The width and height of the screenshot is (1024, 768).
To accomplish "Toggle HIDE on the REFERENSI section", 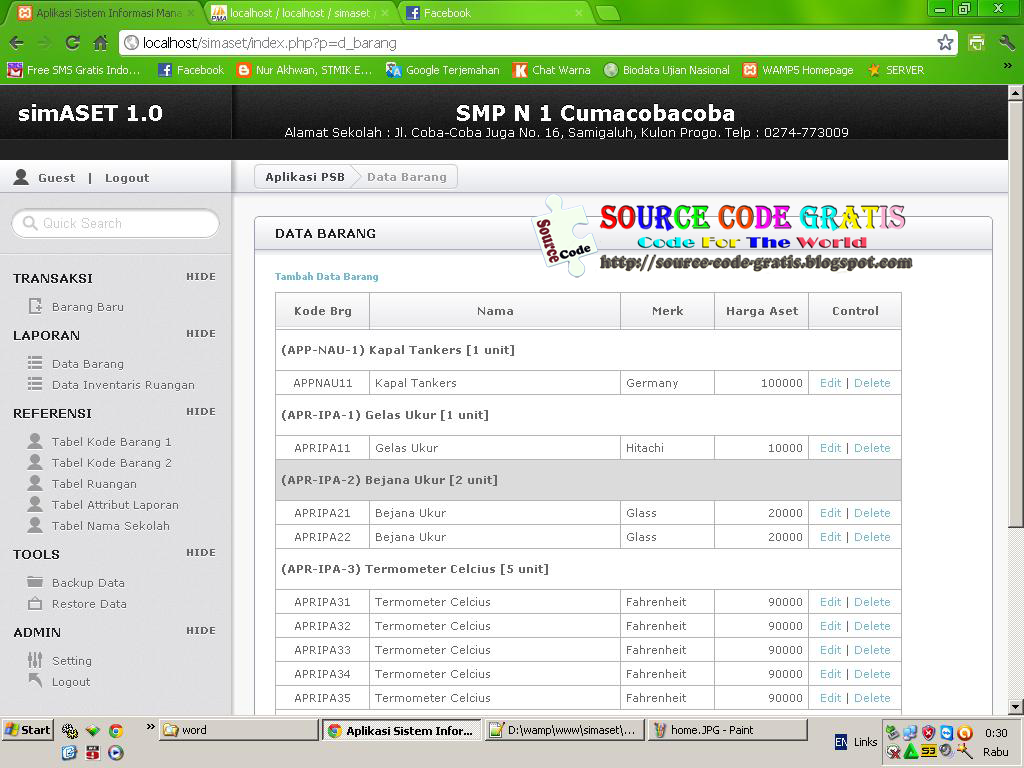I will tap(201, 411).
